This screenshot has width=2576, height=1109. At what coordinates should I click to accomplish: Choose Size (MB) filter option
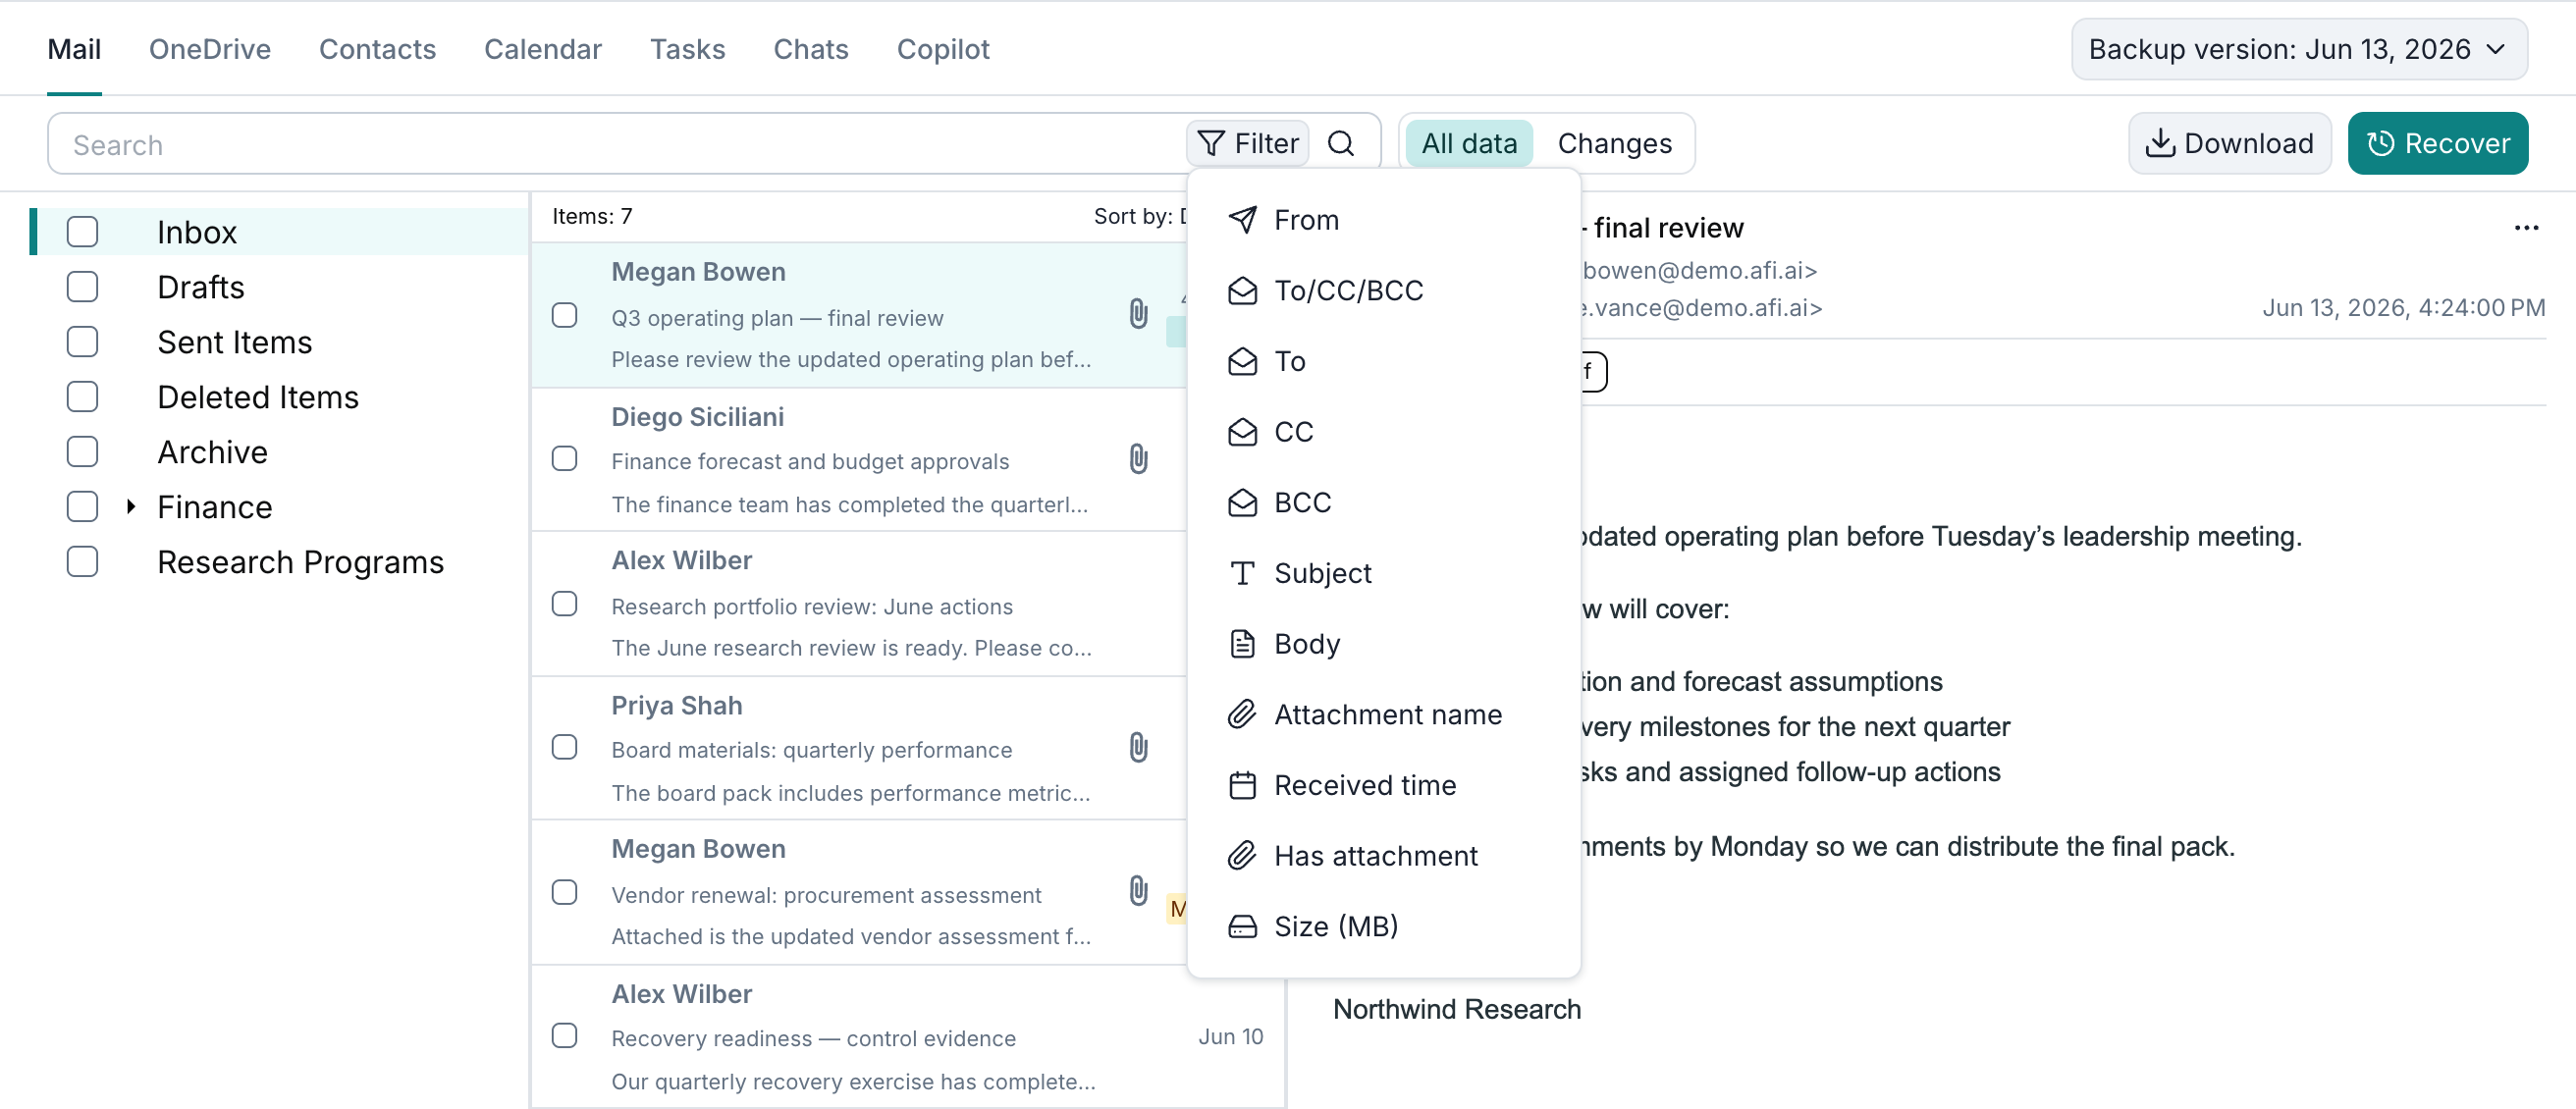1384,927
